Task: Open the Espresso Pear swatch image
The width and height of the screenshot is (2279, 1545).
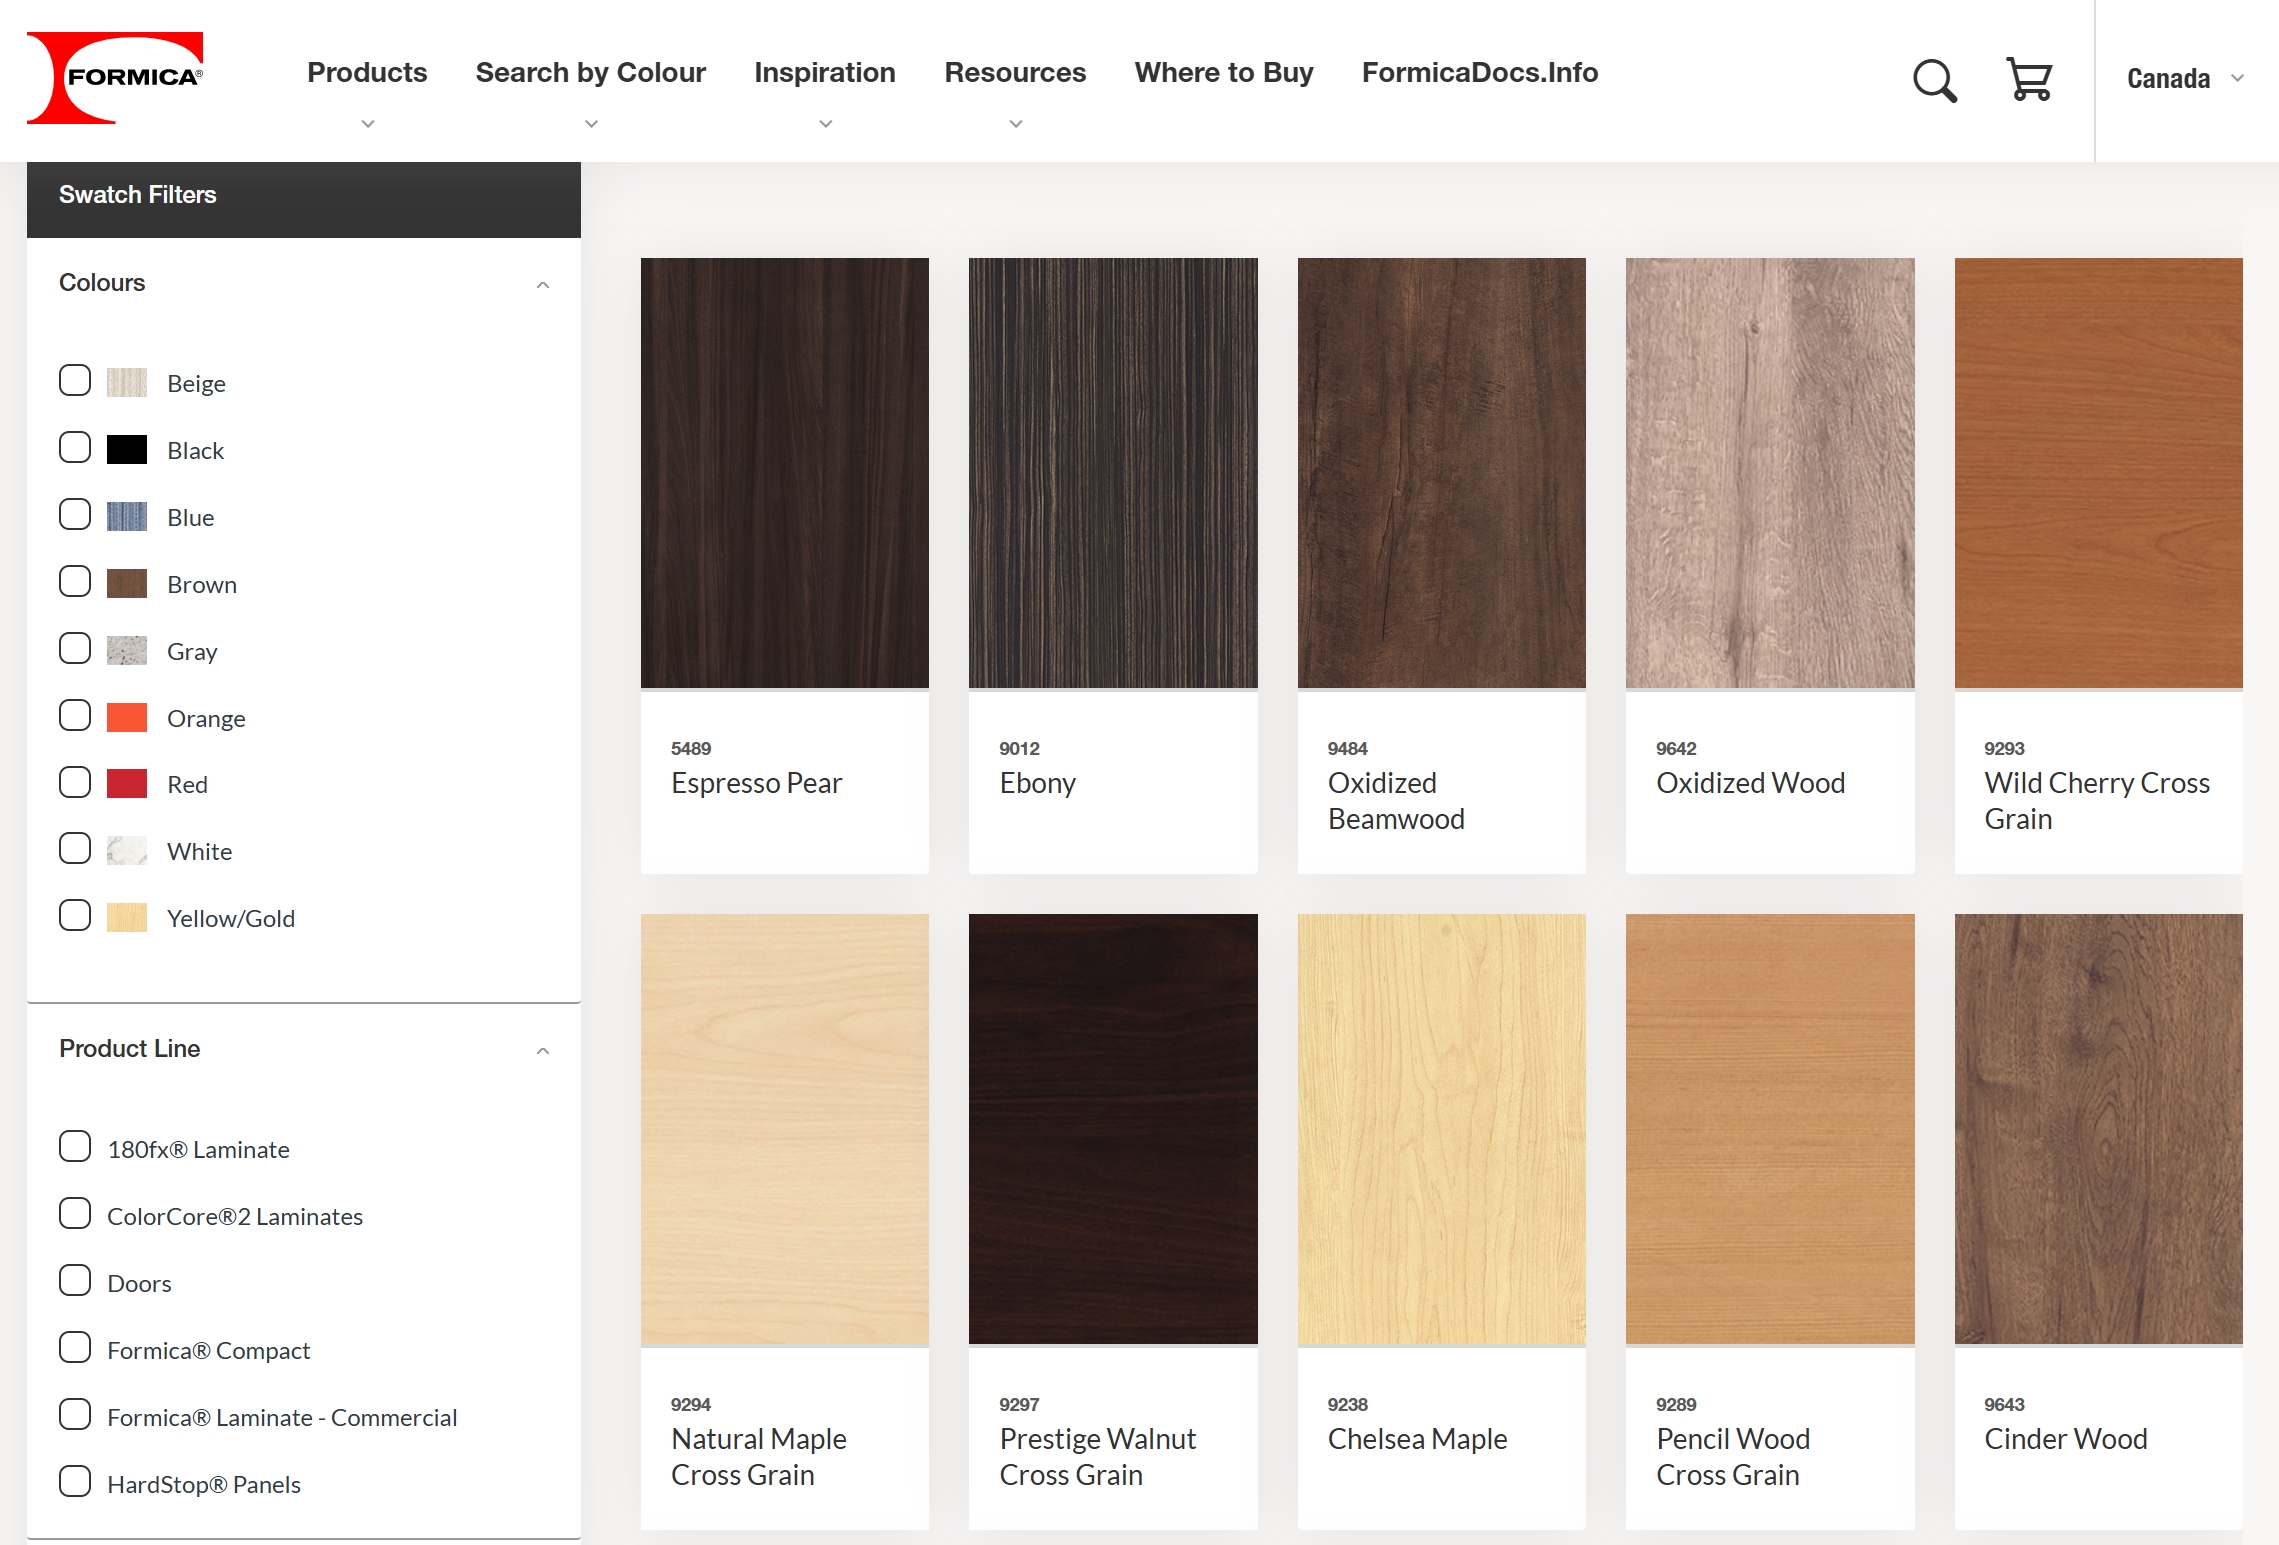Action: pyautogui.click(x=785, y=473)
